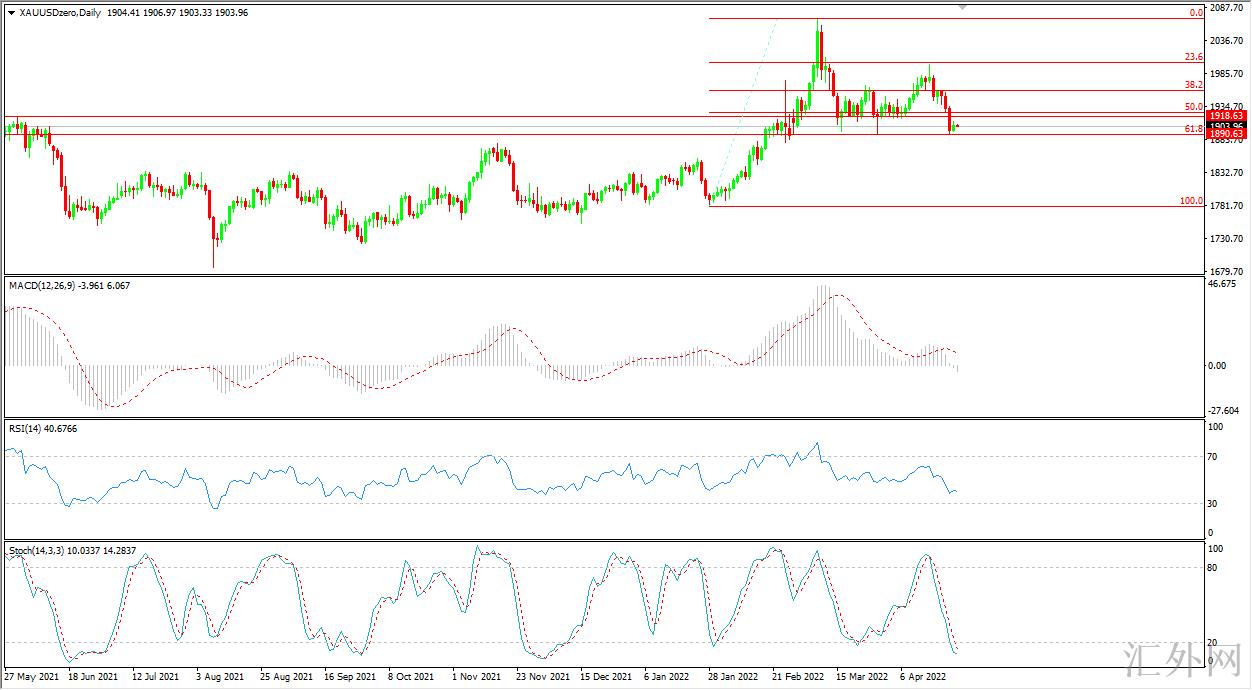Click the red 1918.63 price label
This screenshot has width=1252, height=690.
click(x=1225, y=116)
